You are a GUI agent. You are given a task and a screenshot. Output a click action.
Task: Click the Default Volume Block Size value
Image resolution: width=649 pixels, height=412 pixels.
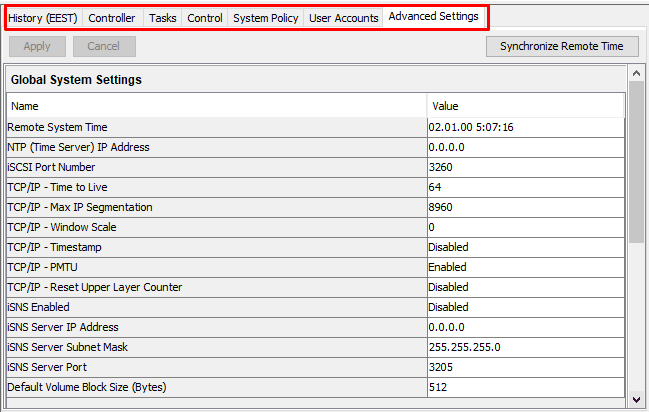tap(524, 387)
